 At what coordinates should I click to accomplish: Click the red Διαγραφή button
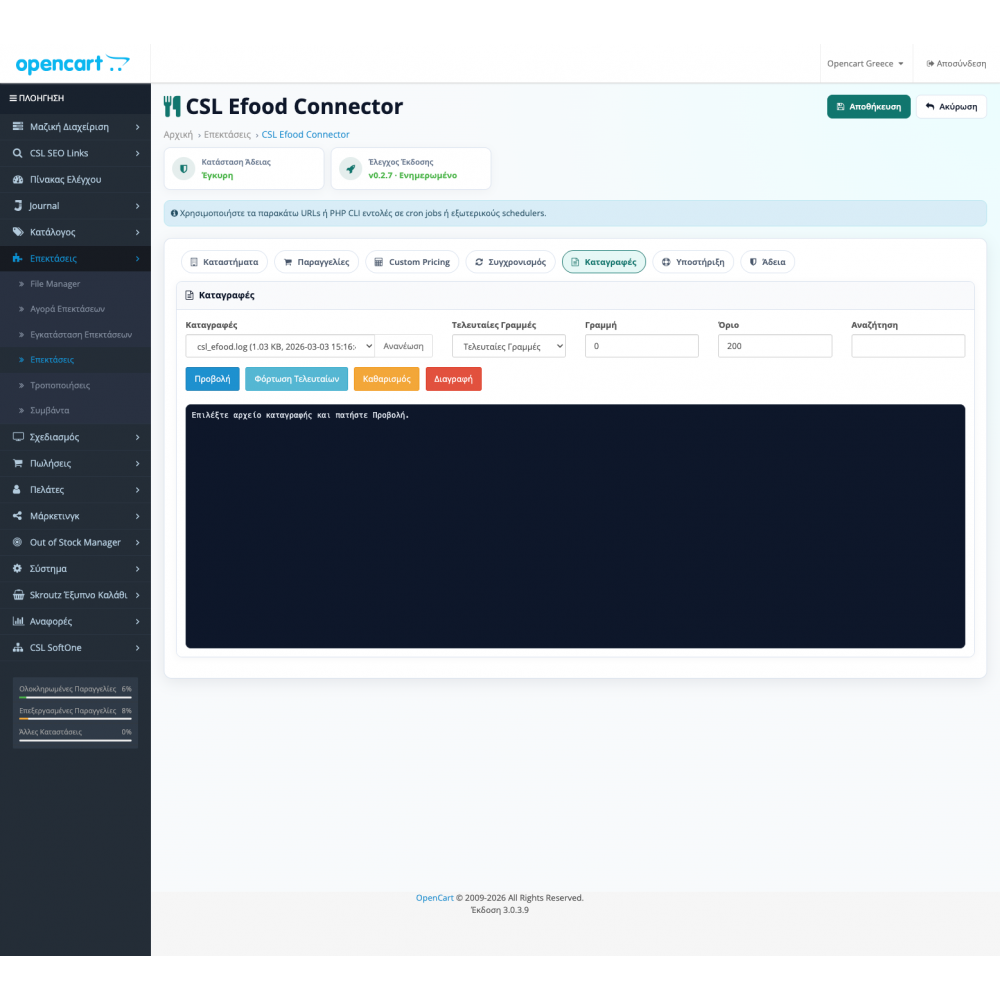pos(453,379)
